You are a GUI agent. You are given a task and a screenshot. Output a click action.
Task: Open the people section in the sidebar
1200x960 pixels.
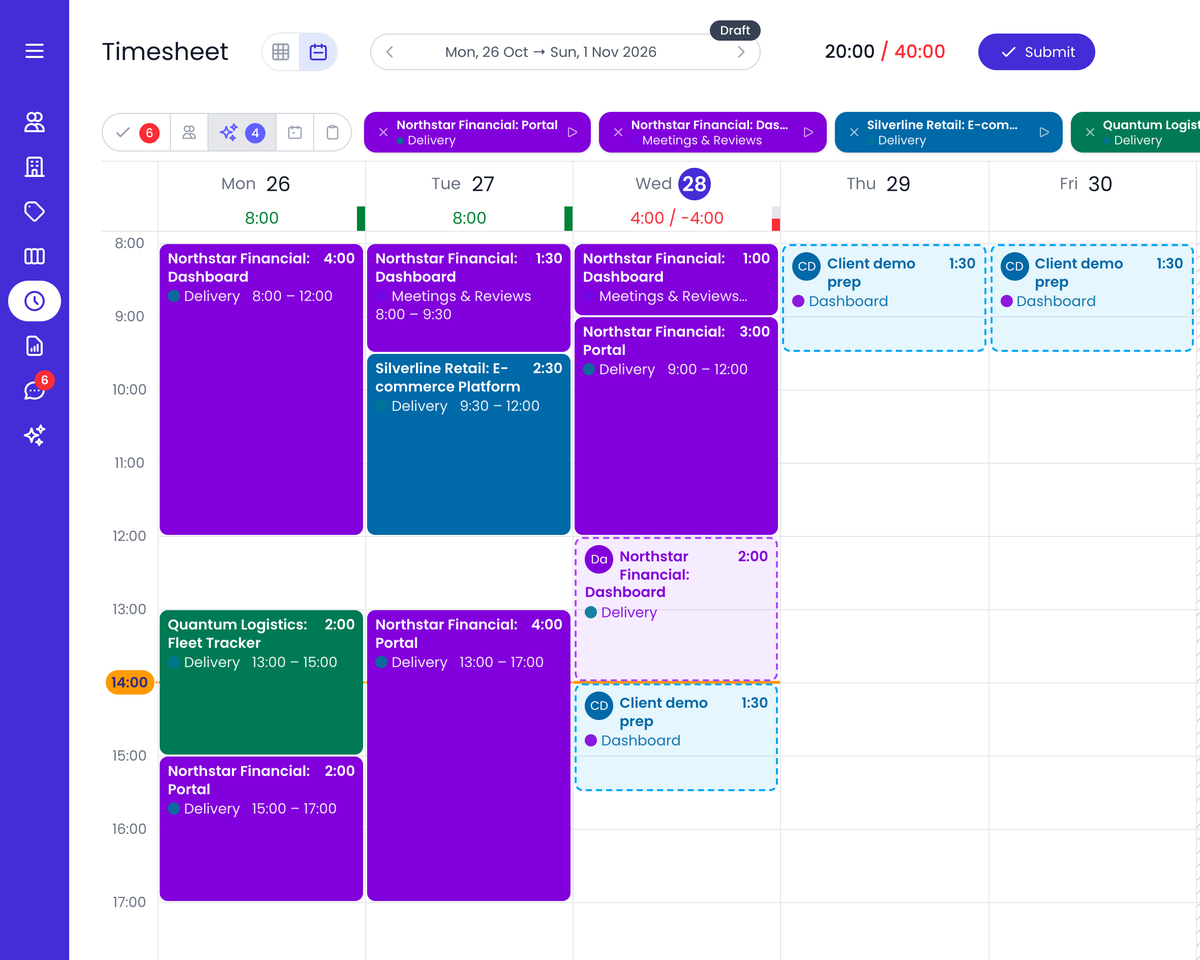[x=34, y=123]
